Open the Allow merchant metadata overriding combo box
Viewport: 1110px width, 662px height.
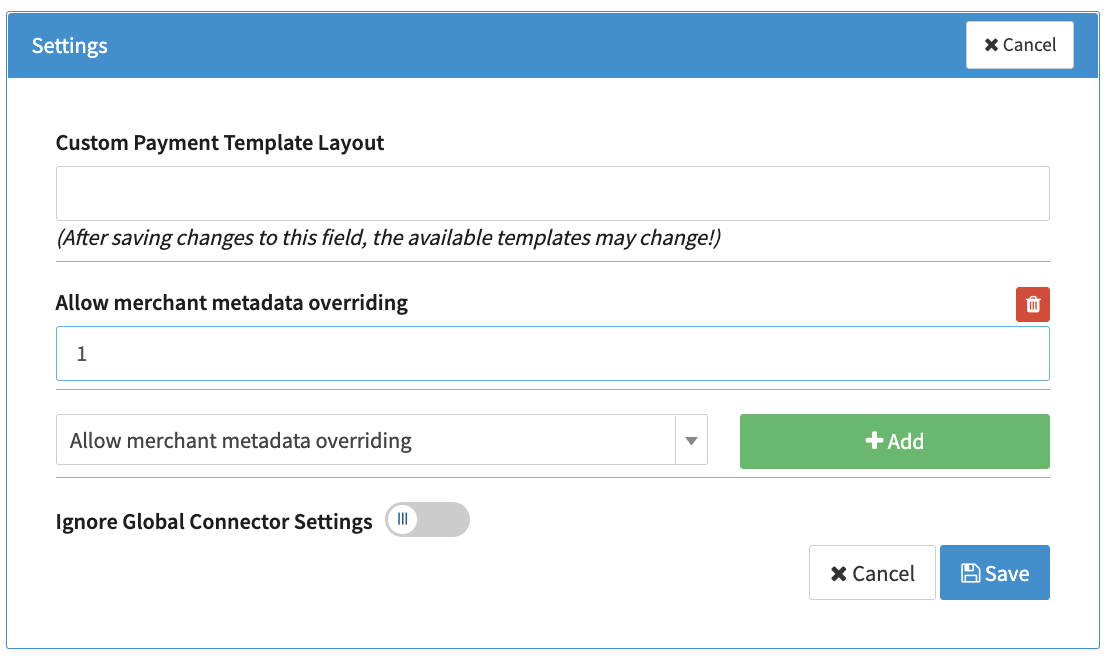(x=366, y=441)
